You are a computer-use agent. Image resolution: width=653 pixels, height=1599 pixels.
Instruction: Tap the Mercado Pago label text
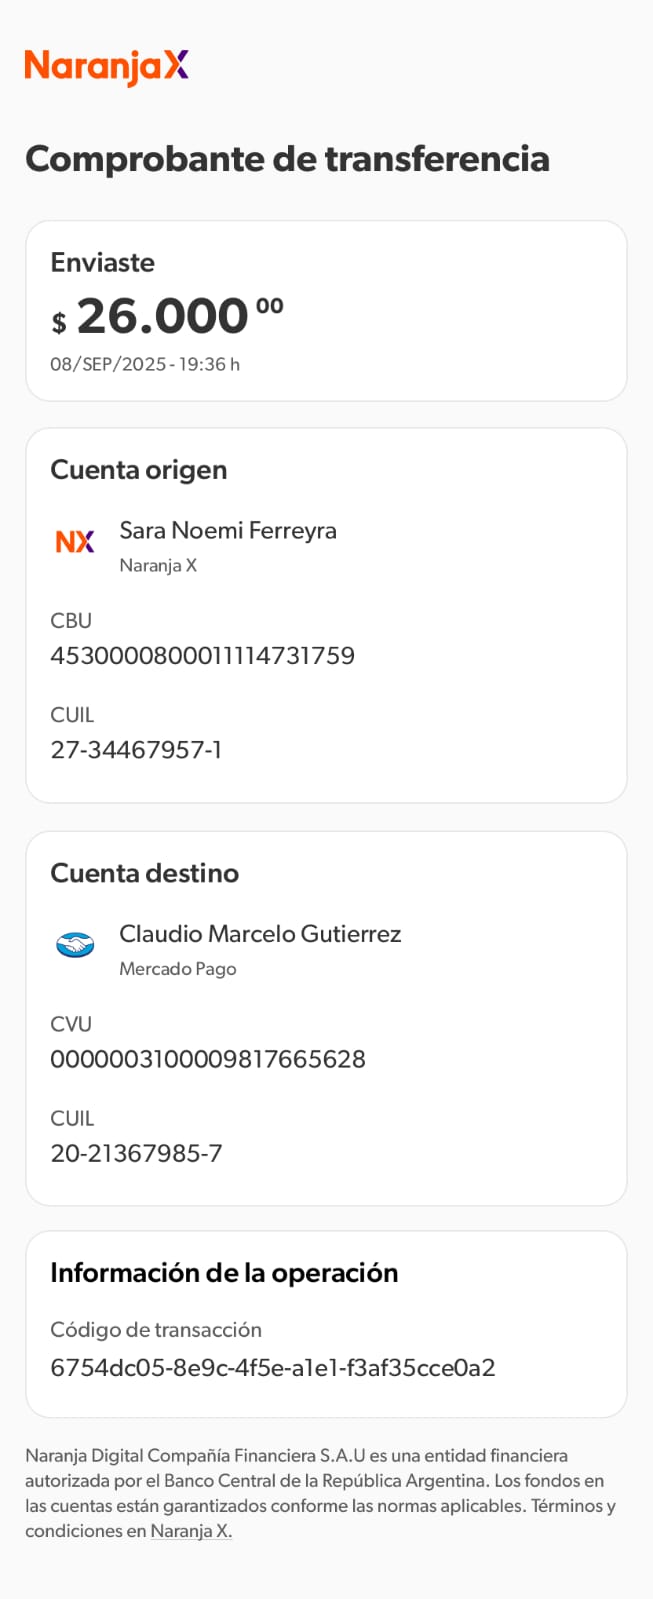pos(178,969)
